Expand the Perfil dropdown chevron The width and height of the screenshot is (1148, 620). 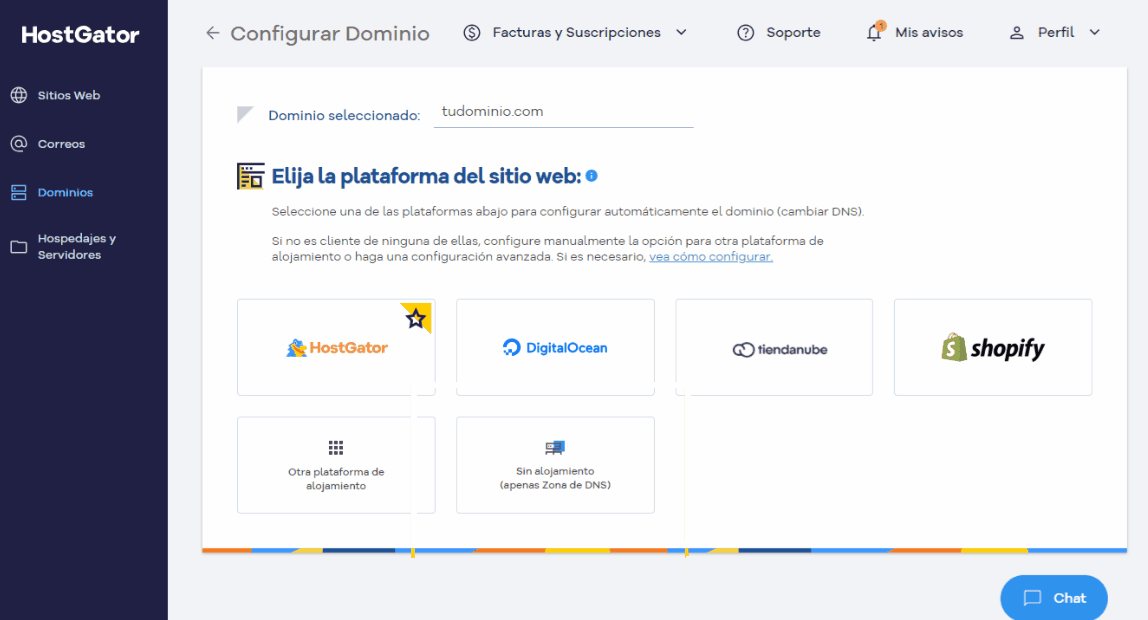1095,32
